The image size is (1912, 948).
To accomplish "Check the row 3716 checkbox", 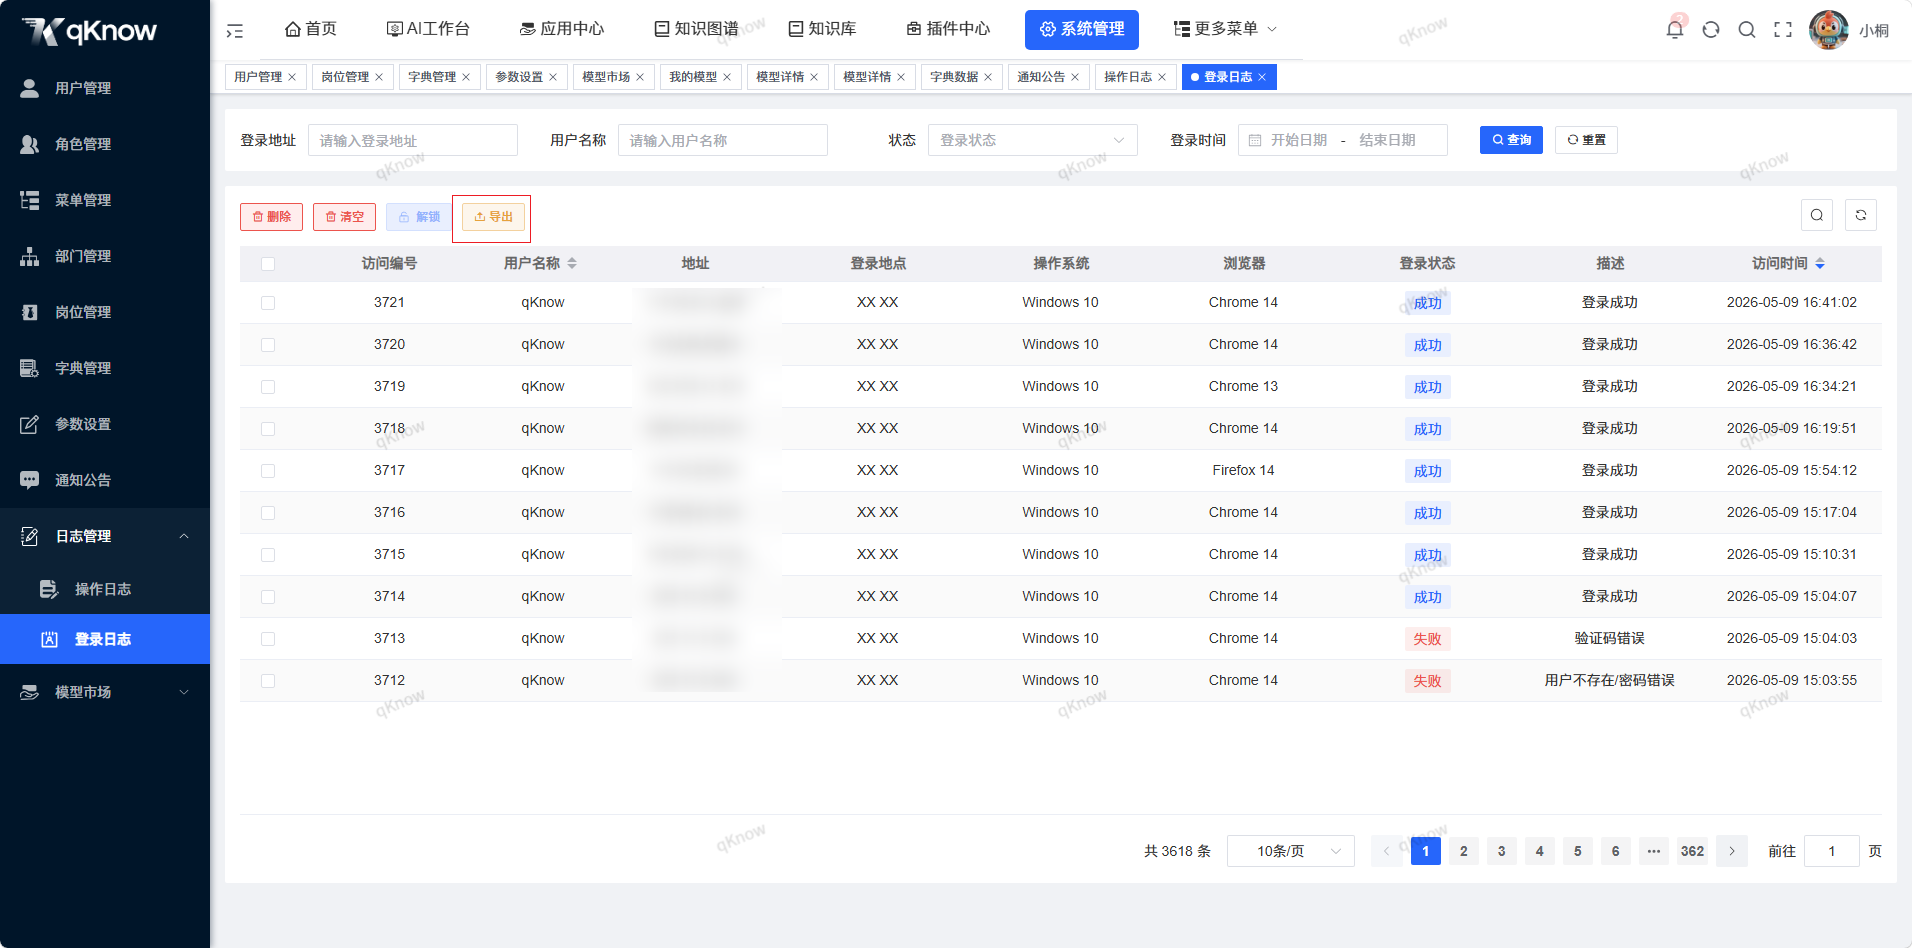I will (268, 513).
